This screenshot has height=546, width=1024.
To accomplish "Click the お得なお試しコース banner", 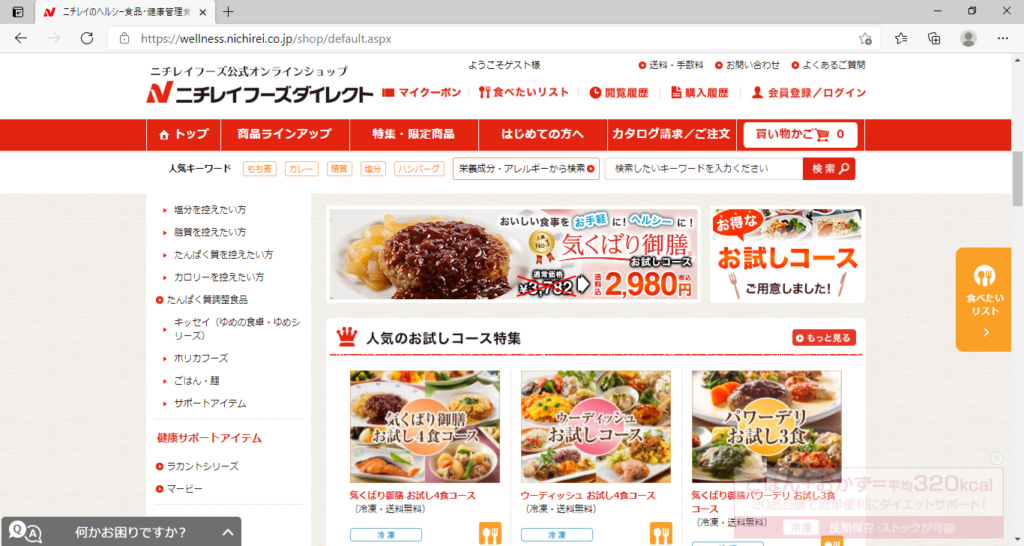I will coord(788,254).
